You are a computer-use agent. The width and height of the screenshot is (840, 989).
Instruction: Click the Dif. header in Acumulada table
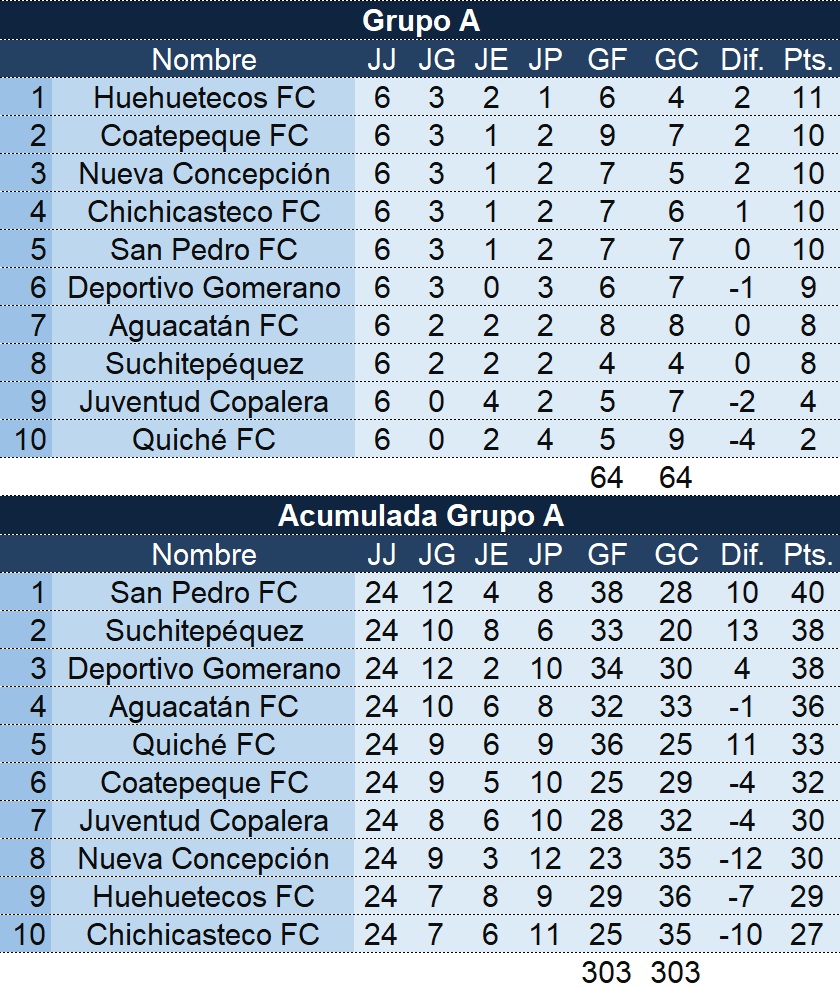pyautogui.click(x=741, y=555)
